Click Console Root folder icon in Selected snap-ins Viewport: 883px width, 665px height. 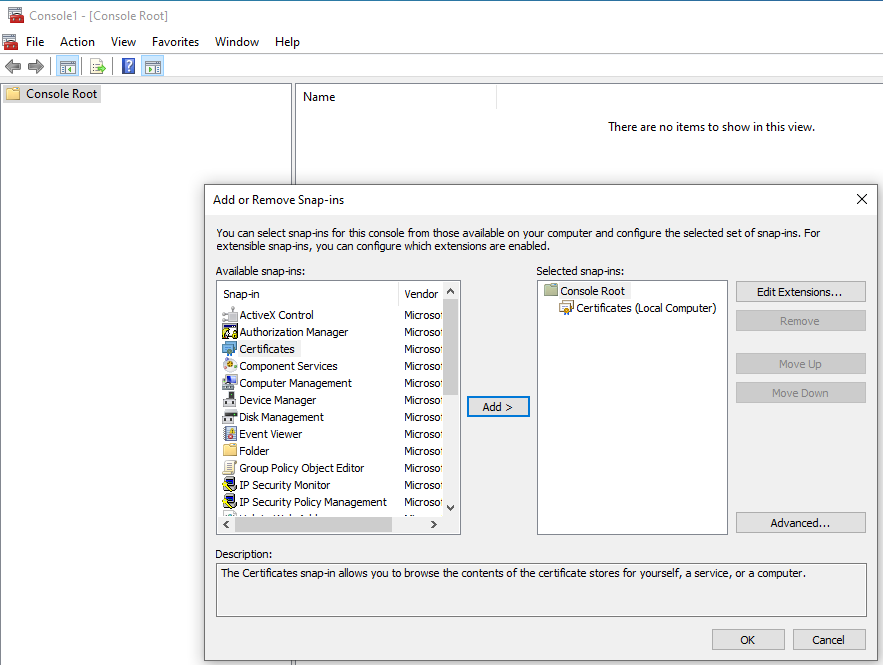(550, 290)
